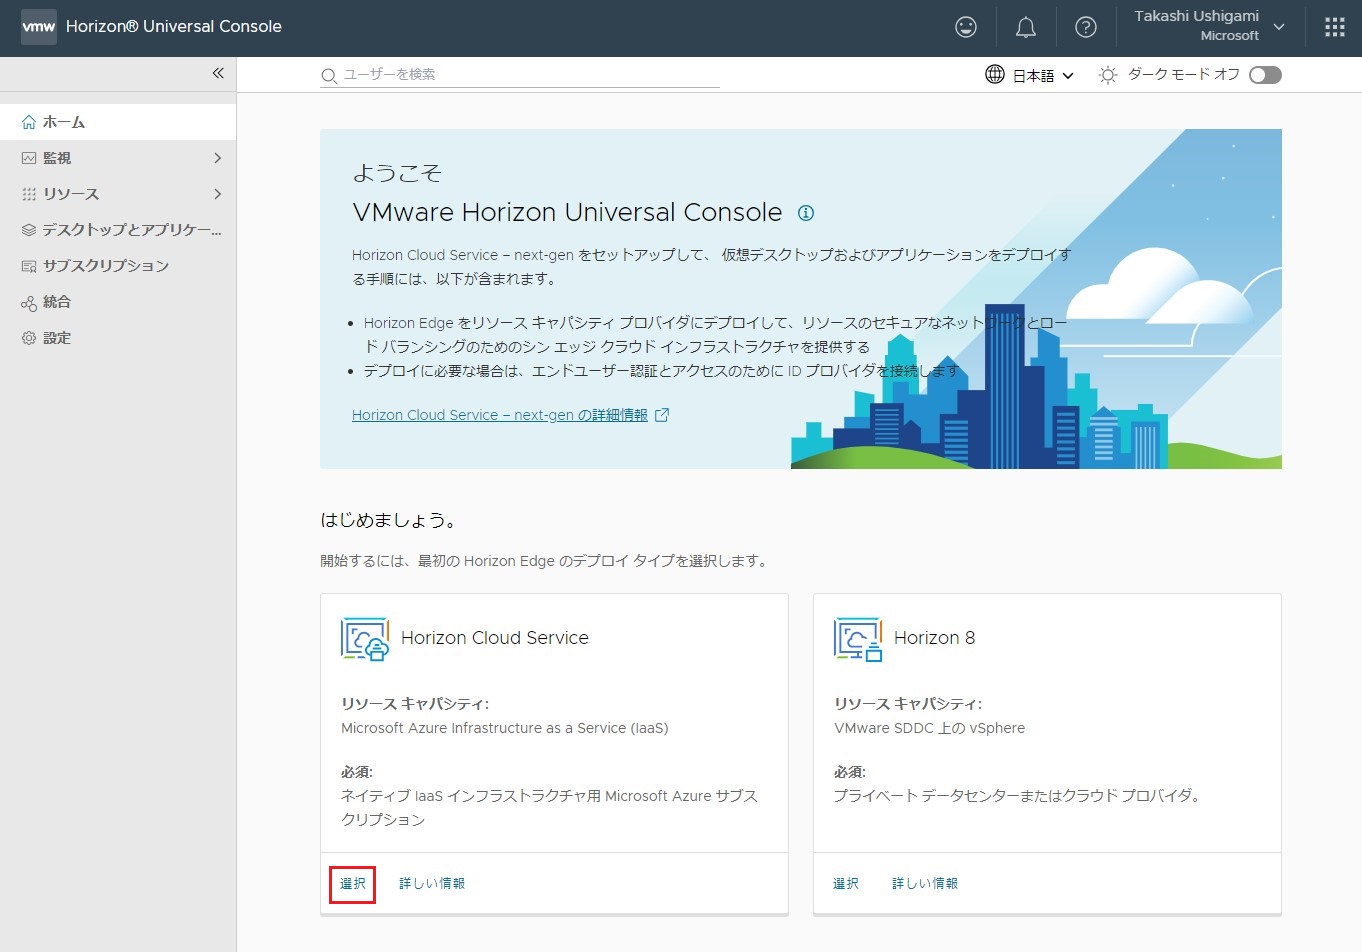Click the Horizon Cloud Service card icon
The width and height of the screenshot is (1362, 952).
point(364,638)
